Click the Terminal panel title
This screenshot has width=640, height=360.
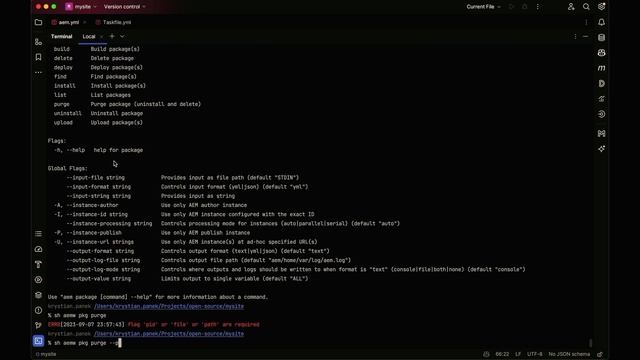point(61,37)
